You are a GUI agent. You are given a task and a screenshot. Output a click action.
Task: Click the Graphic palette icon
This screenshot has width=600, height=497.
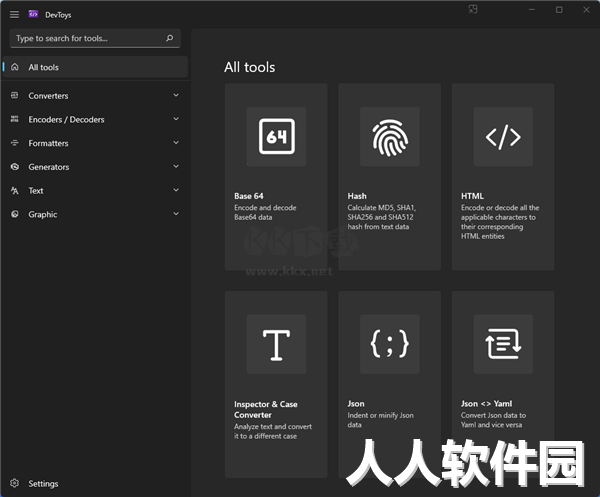pyautogui.click(x=15, y=214)
